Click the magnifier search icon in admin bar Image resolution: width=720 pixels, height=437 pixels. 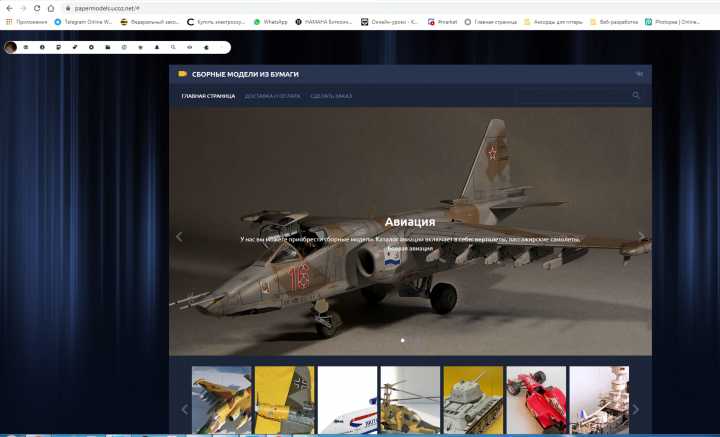click(173, 47)
